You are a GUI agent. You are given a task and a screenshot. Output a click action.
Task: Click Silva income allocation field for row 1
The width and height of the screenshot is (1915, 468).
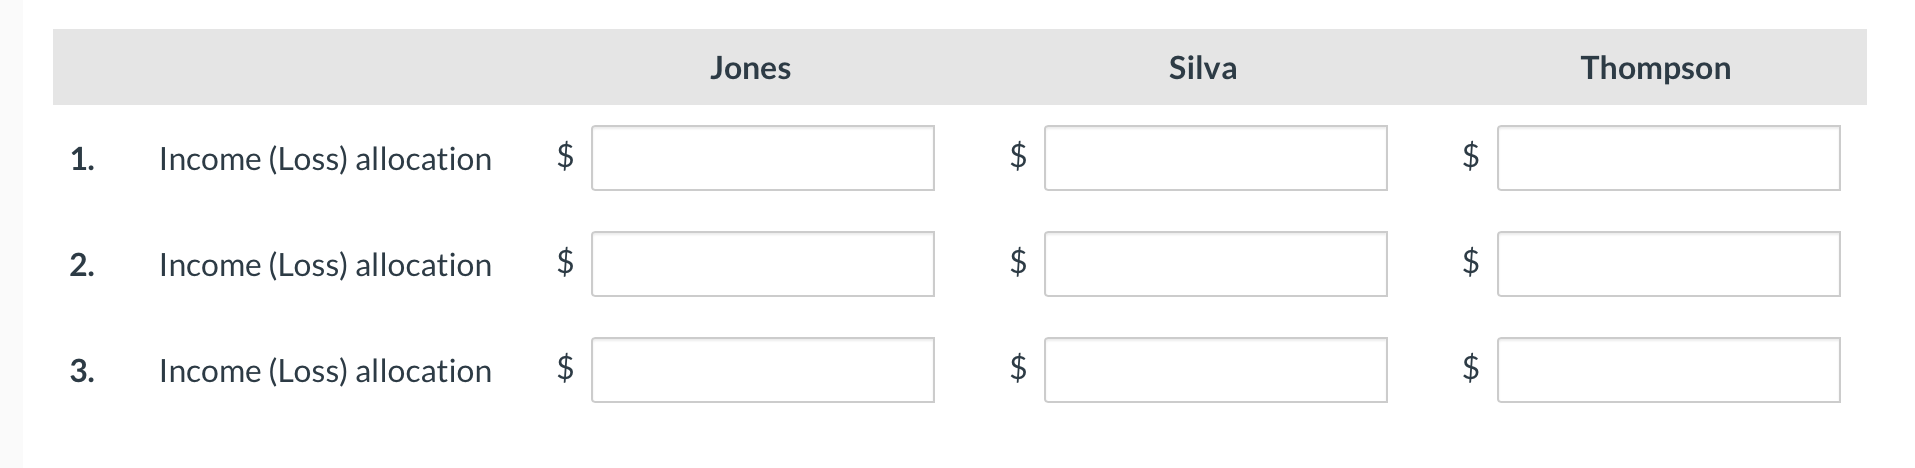point(1215,158)
